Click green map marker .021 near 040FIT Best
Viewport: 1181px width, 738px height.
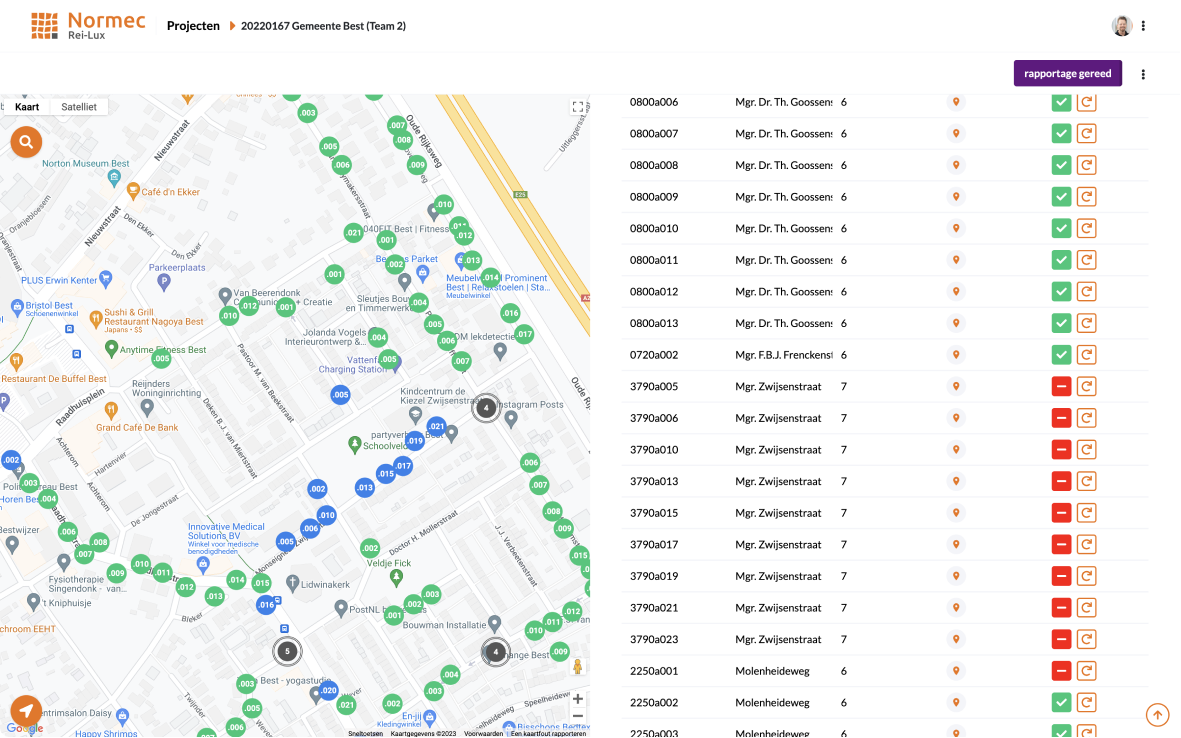(353, 233)
